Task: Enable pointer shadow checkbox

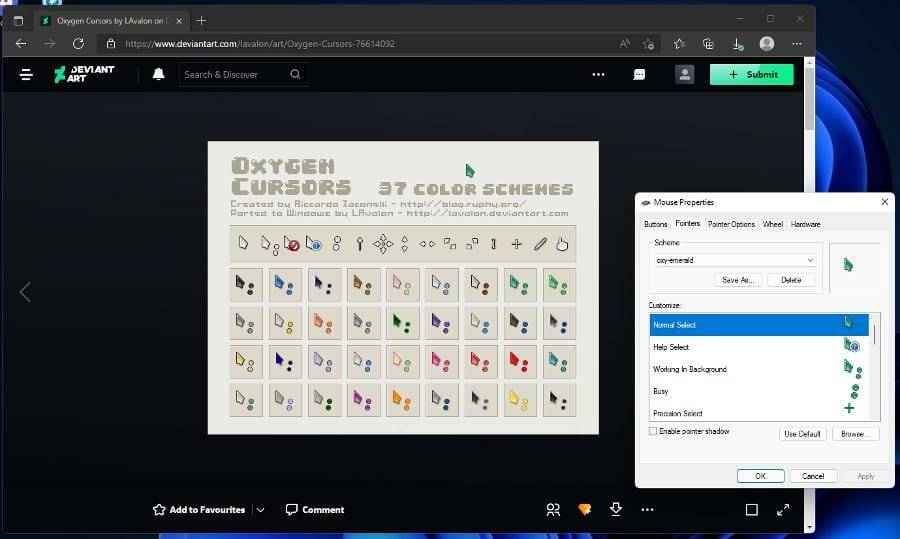Action: point(654,431)
